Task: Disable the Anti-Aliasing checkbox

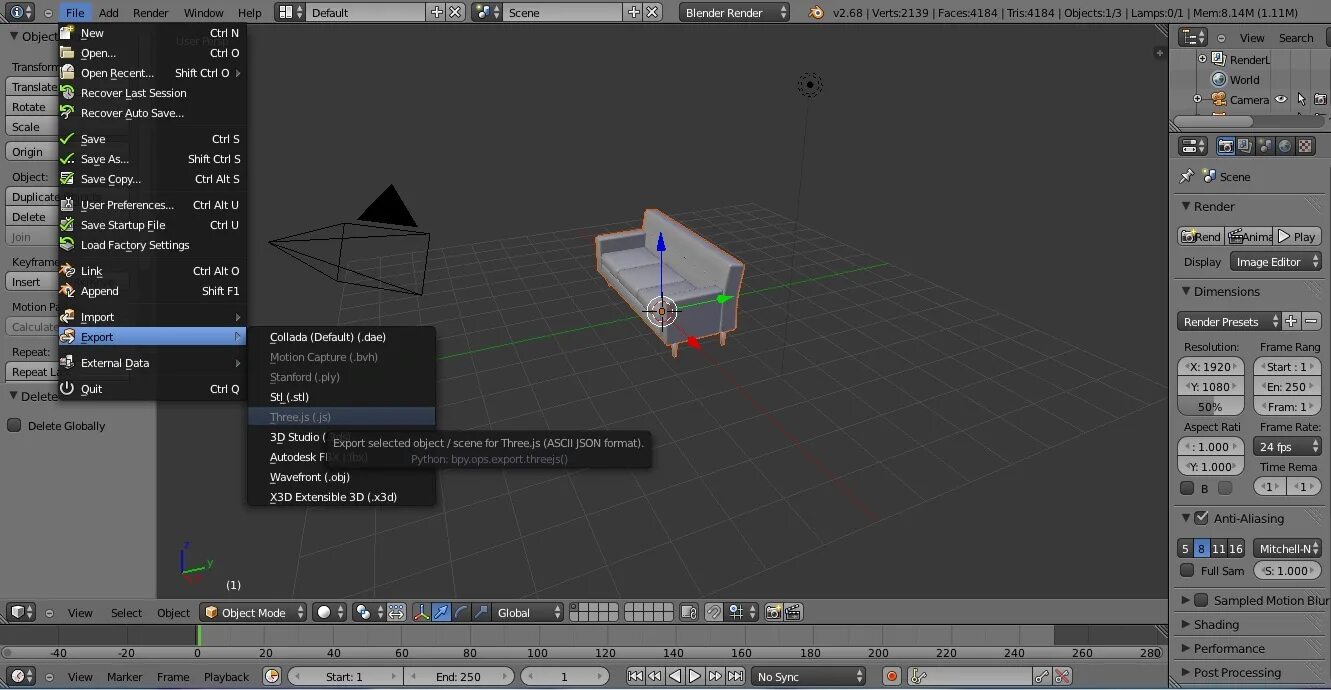Action: (x=1202, y=518)
